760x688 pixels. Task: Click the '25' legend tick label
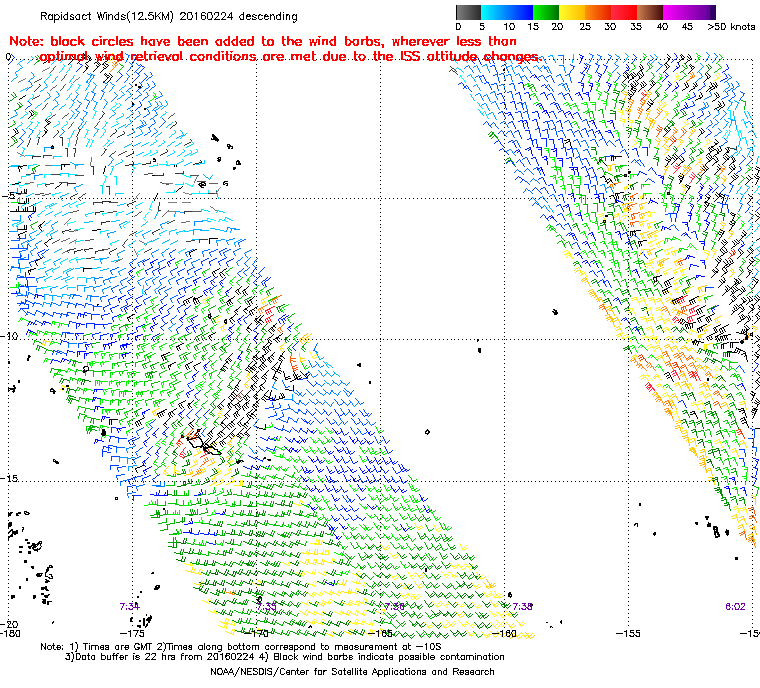click(585, 27)
